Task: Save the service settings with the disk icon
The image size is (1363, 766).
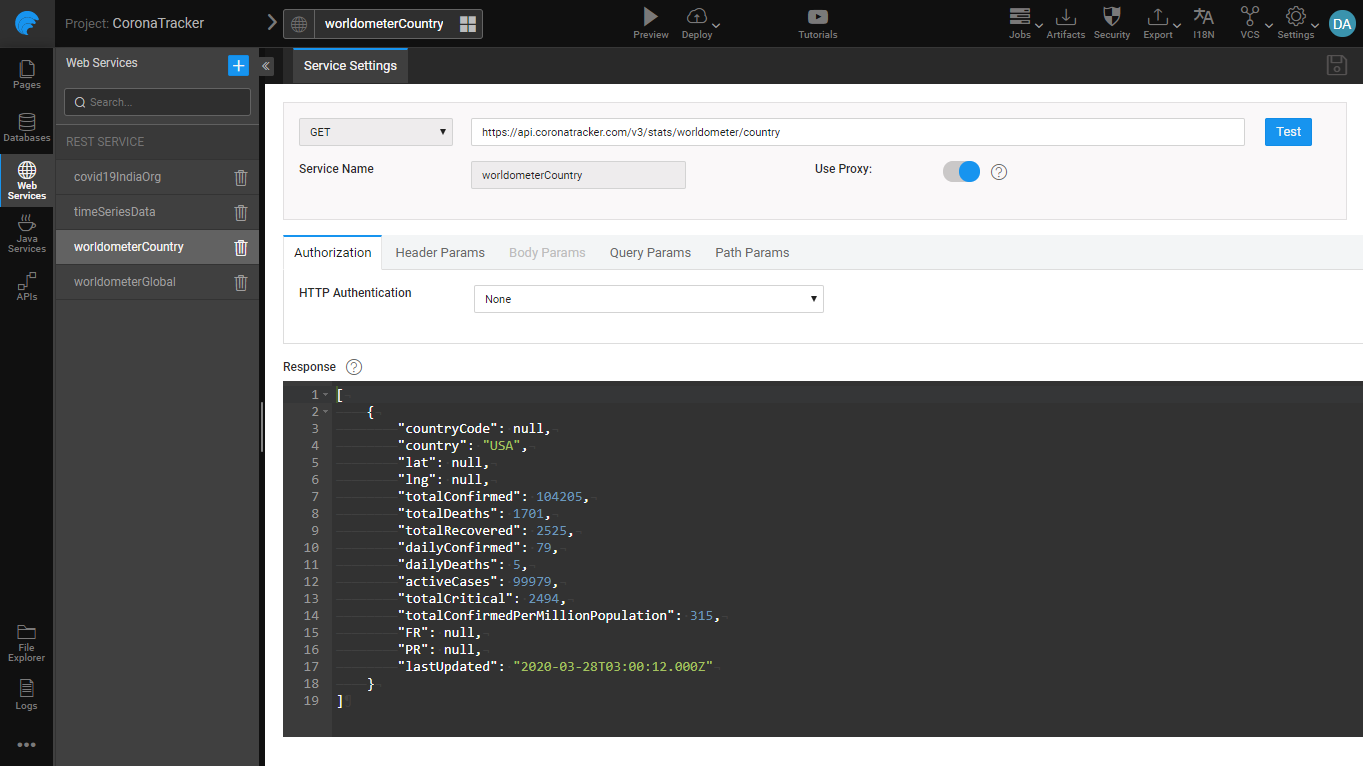Action: coord(1336,65)
